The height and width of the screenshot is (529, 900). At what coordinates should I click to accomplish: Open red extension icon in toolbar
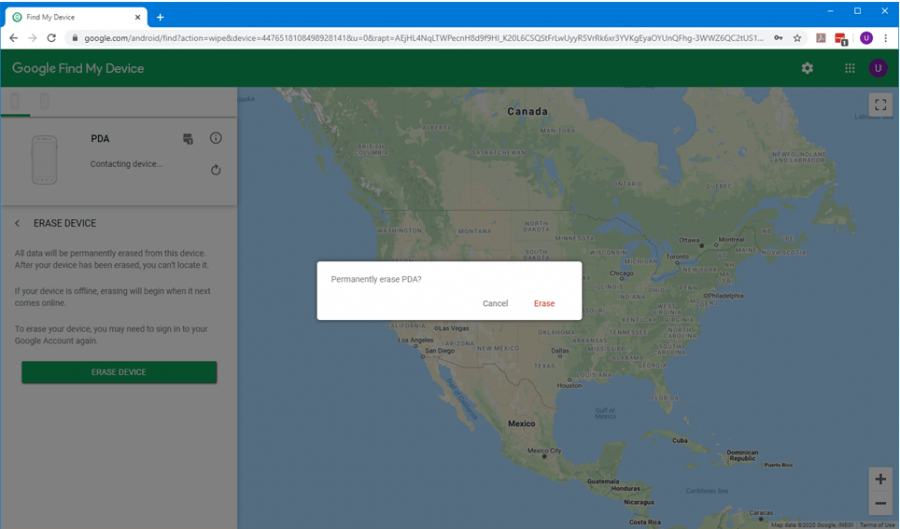pos(841,38)
